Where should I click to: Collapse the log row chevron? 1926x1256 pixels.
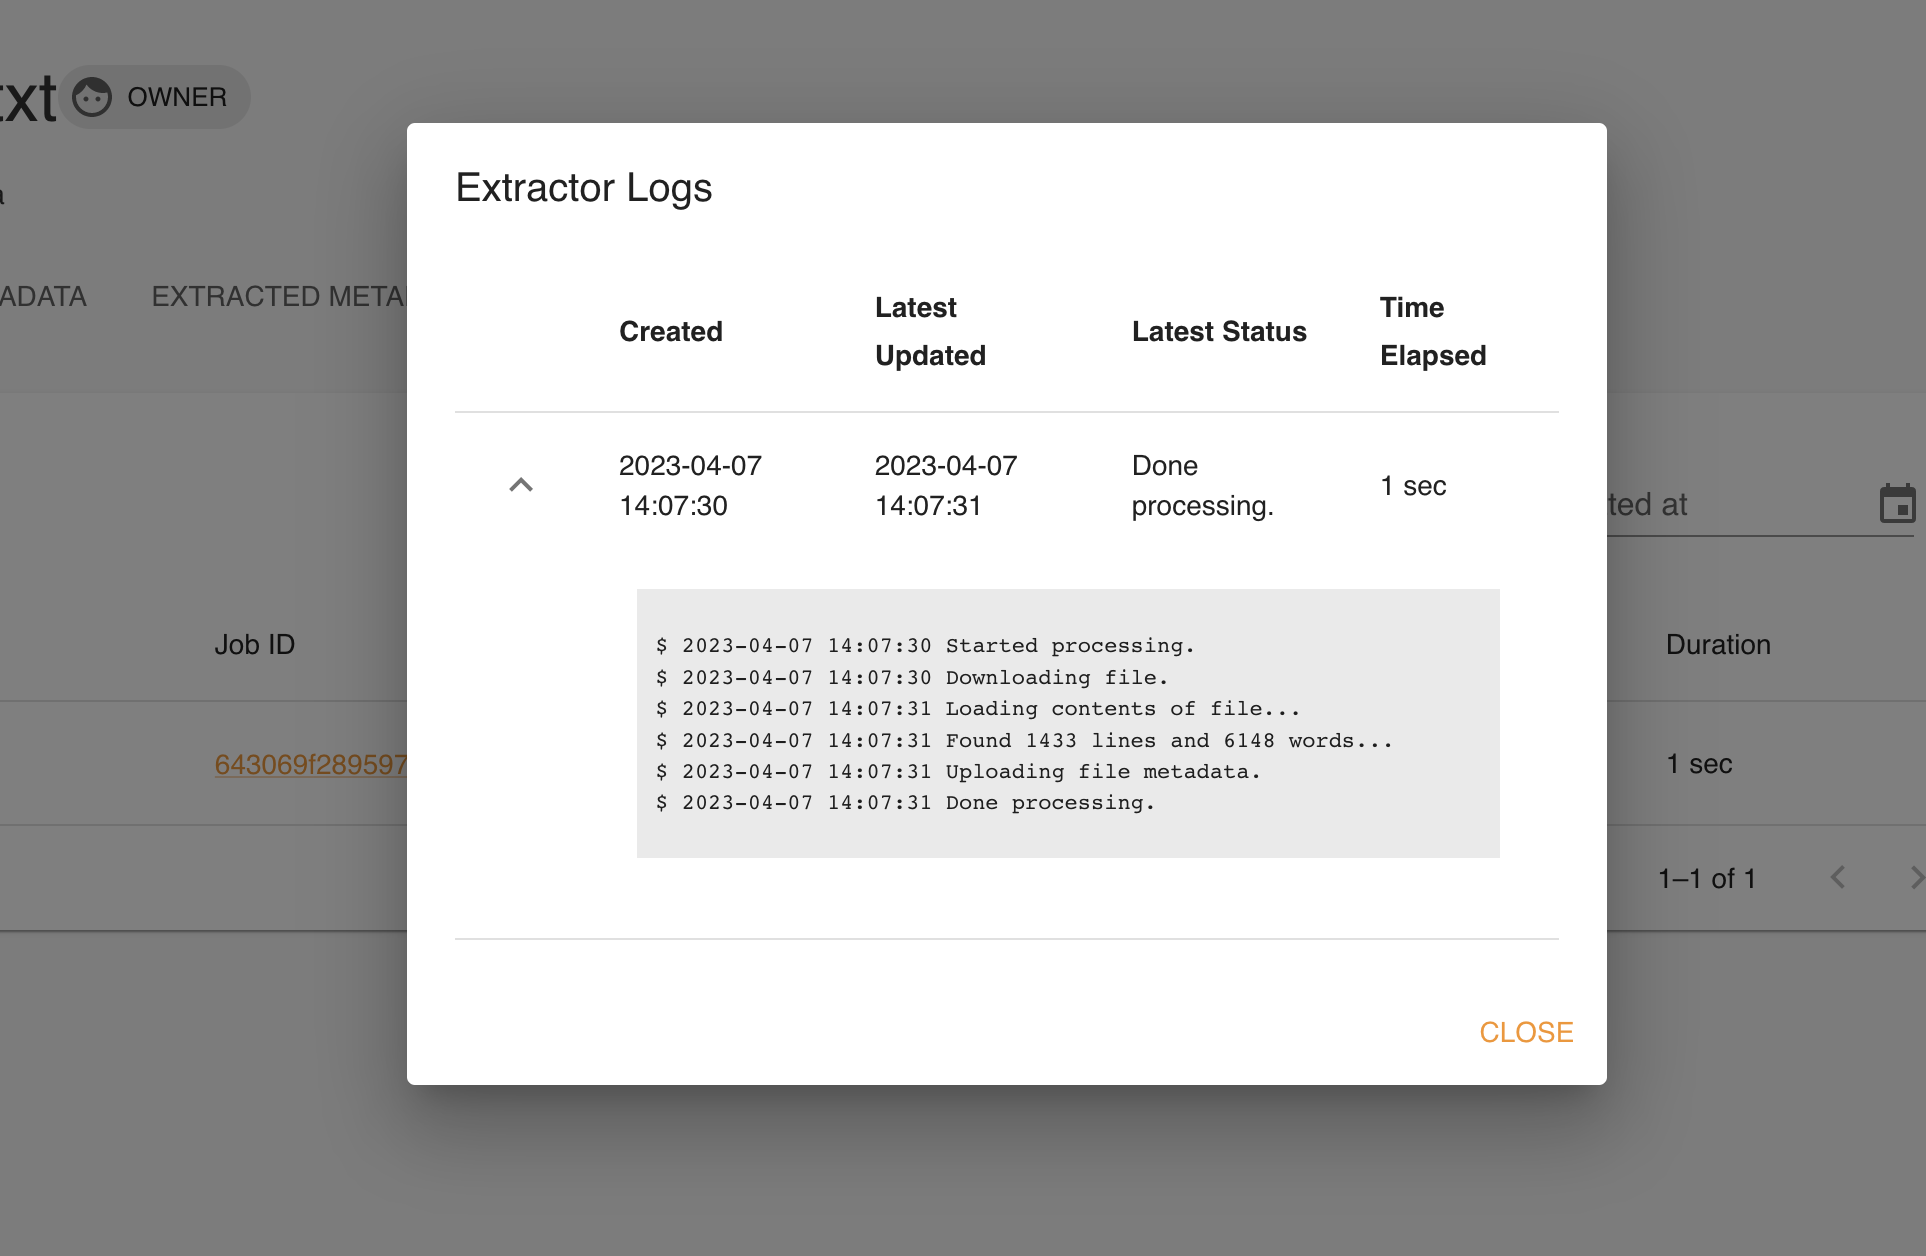(521, 486)
